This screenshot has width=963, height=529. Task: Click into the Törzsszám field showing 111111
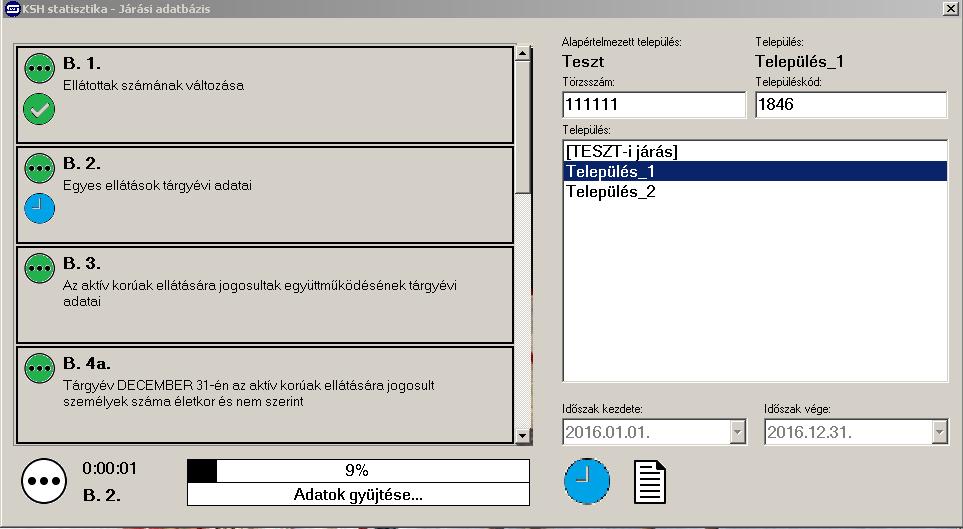tap(654, 104)
